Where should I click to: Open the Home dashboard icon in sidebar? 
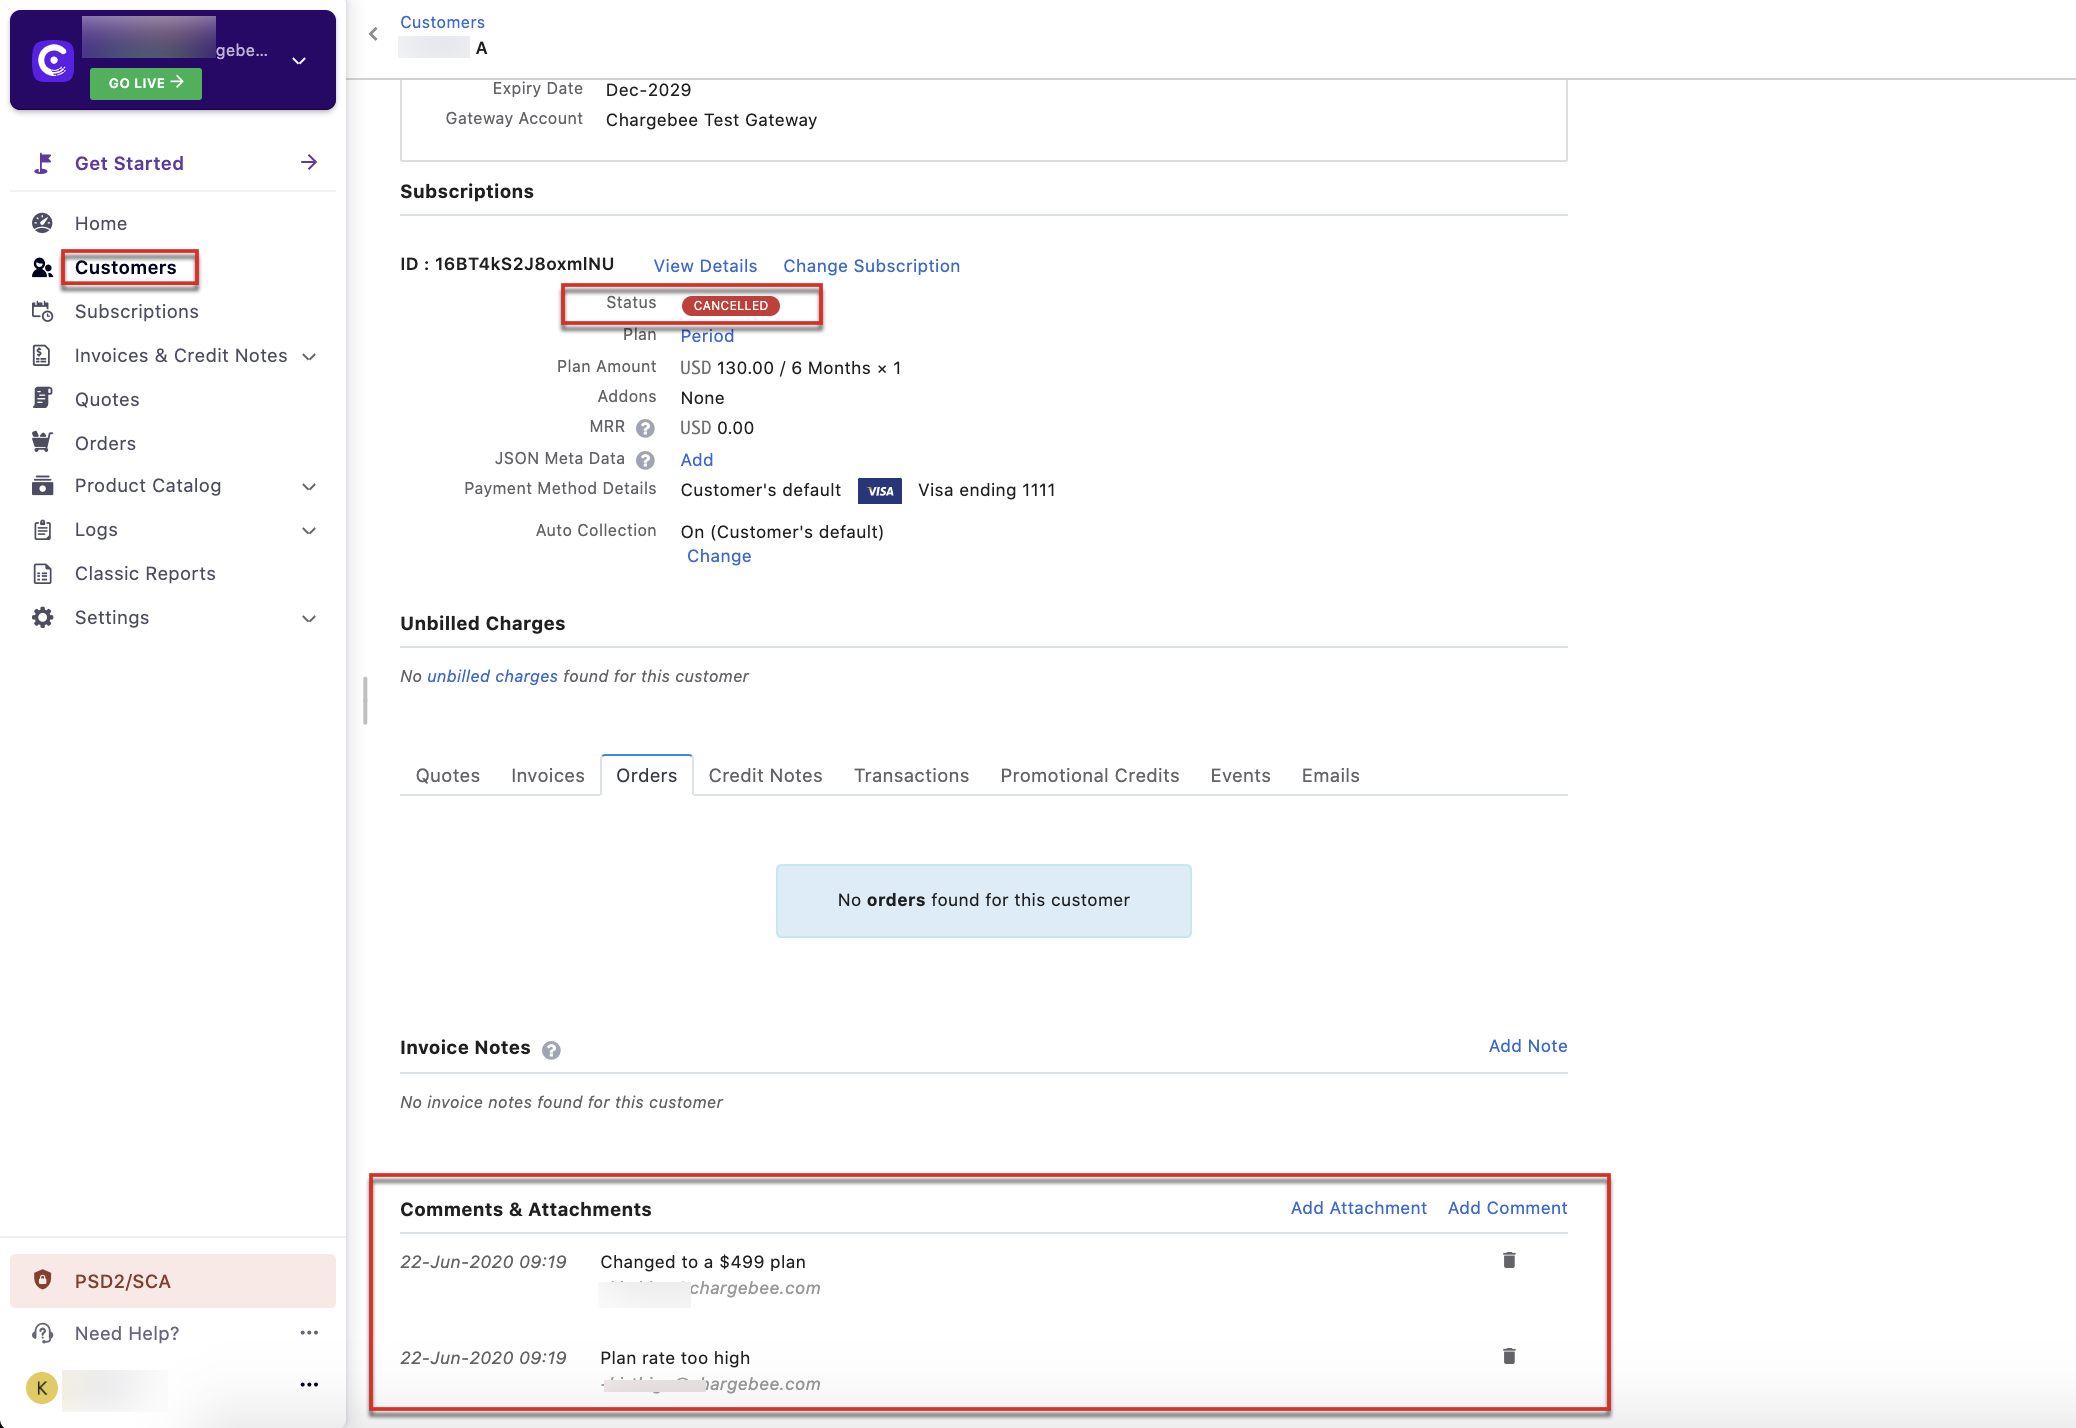pos(42,223)
